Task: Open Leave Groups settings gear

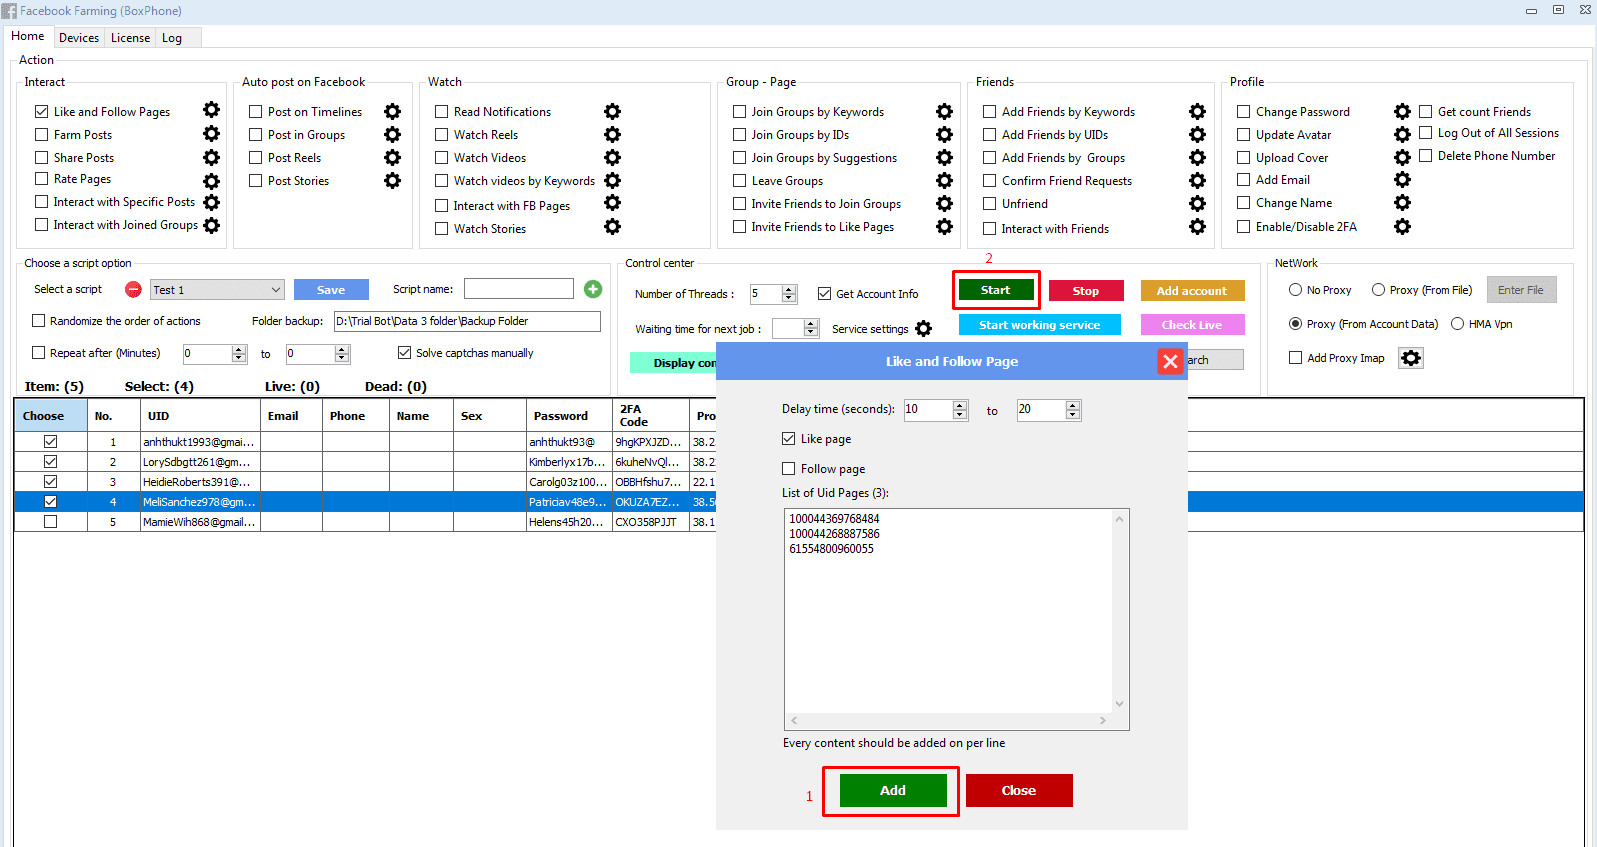Action: [944, 180]
